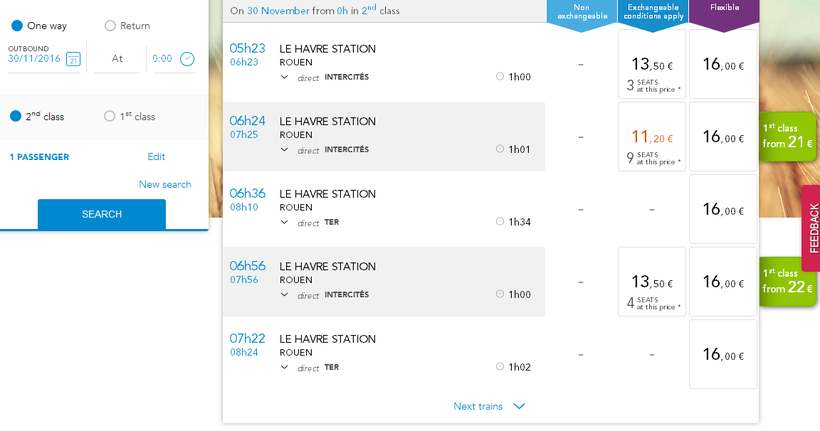Select the Return trip option

click(x=110, y=25)
